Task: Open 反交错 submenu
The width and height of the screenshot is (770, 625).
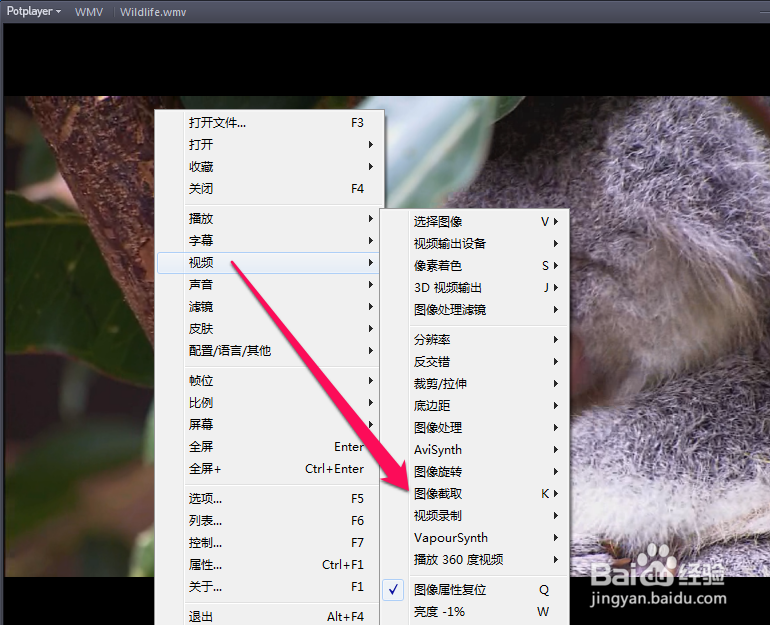Action: pos(475,362)
